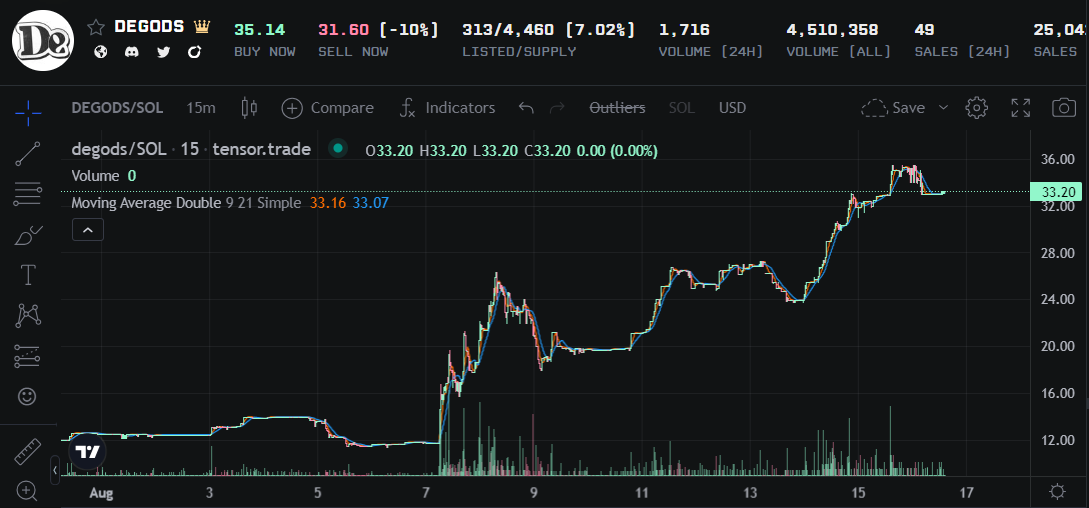Click the 1,716 24h volume value
The height and width of the screenshot is (508, 1089).
point(684,30)
